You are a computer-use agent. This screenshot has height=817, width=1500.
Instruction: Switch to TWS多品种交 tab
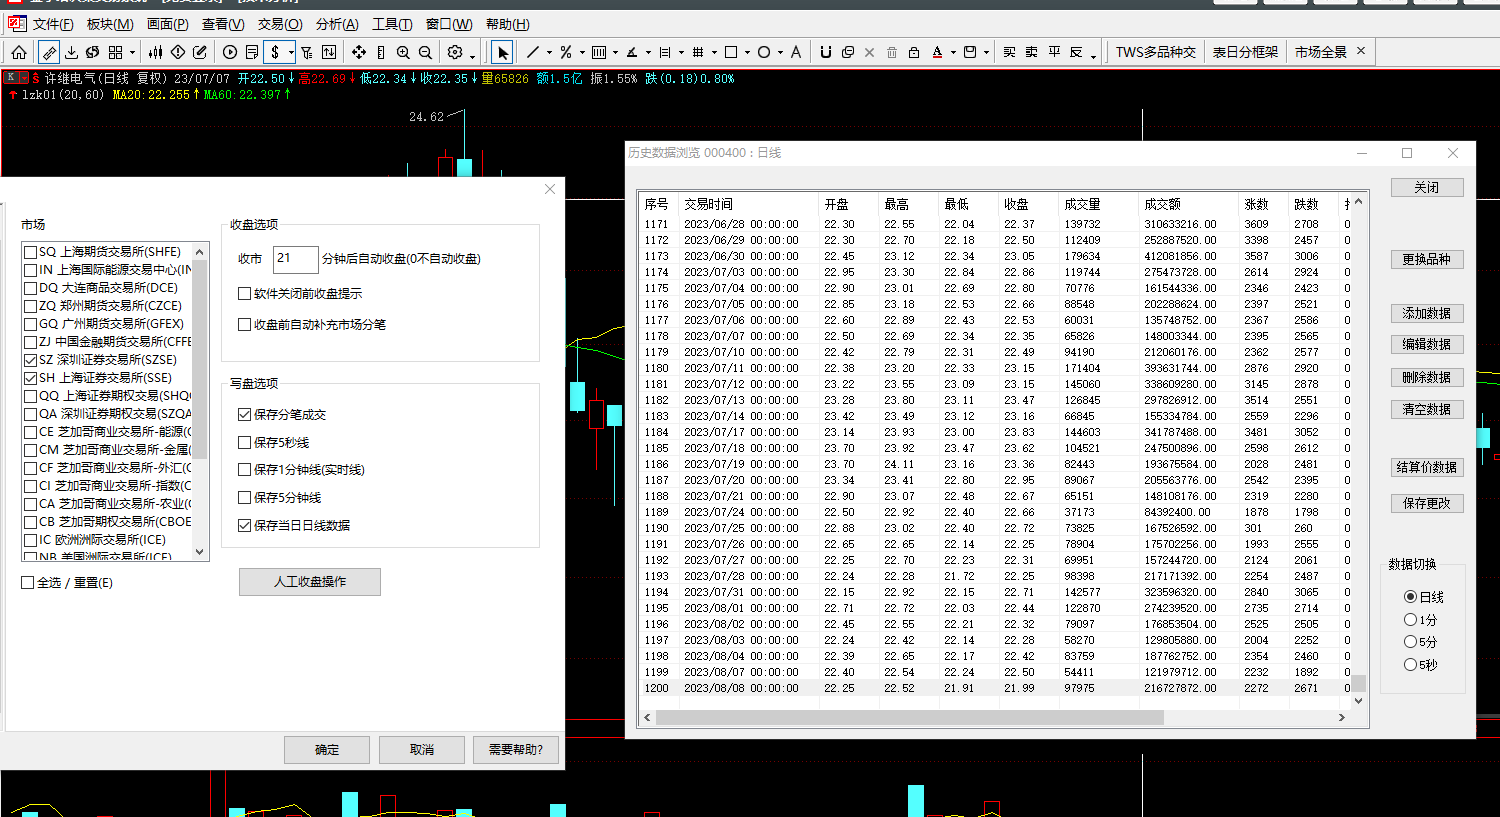[x=1155, y=52]
